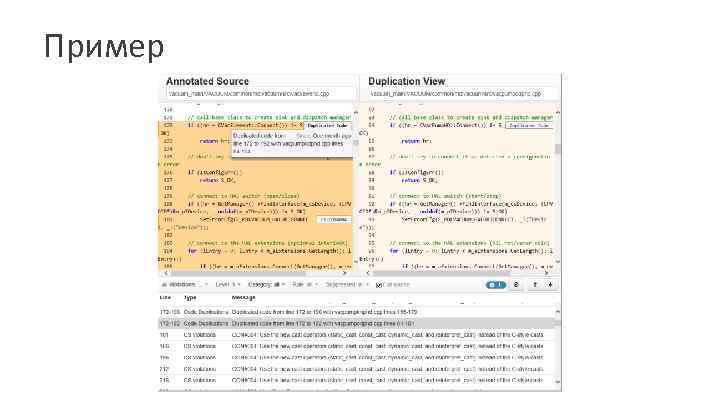
Task: Click the blue pill toggle in filter bar
Action: pyautogui.click(x=495, y=285)
